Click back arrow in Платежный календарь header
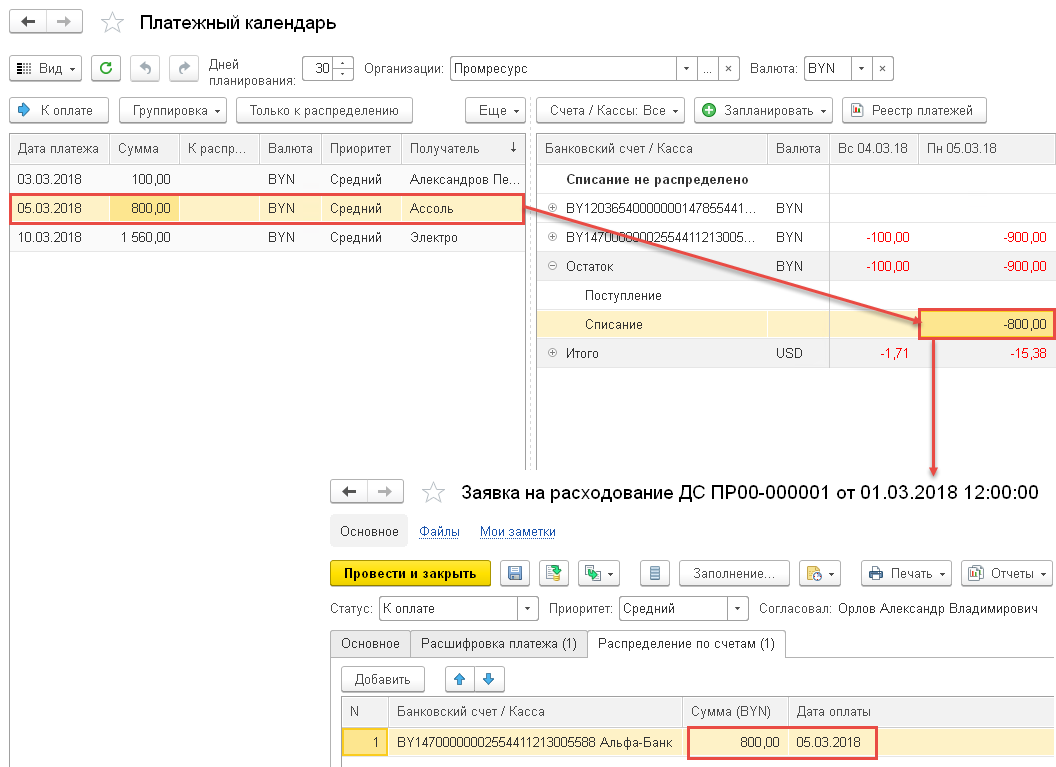Screen dimensions: 1056x767 click(x=29, y=22)
